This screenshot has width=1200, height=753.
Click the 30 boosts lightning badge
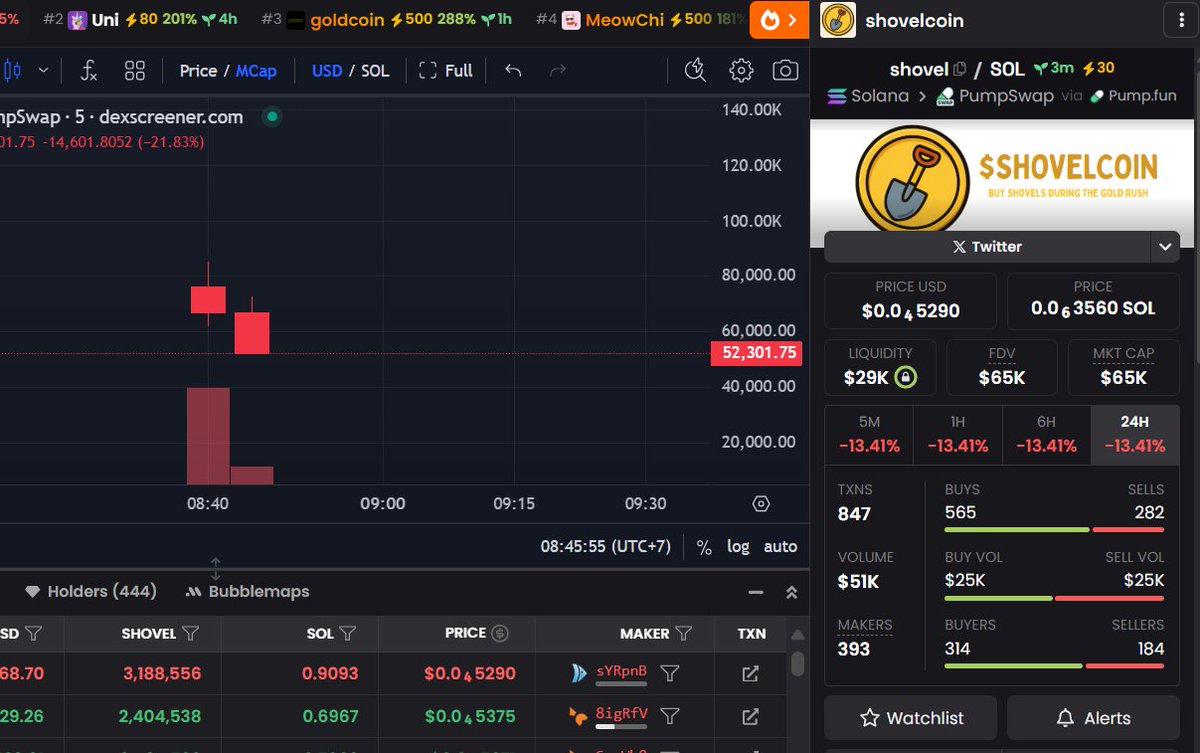click(1099, 68)
